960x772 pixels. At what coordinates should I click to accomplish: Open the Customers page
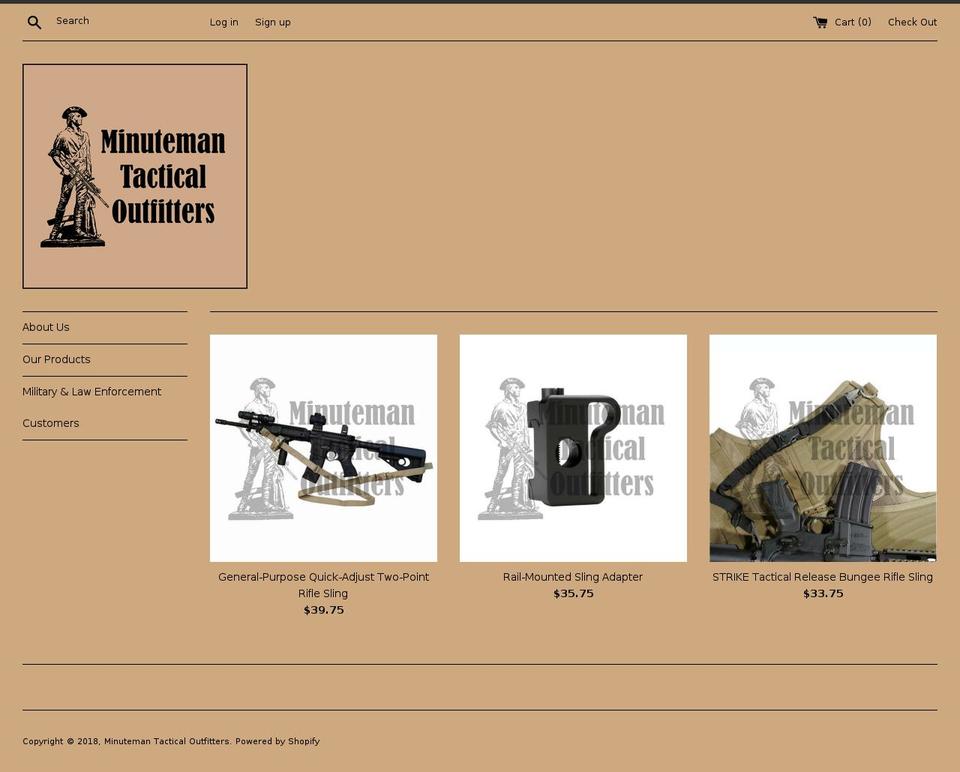(x=51, y=423)
